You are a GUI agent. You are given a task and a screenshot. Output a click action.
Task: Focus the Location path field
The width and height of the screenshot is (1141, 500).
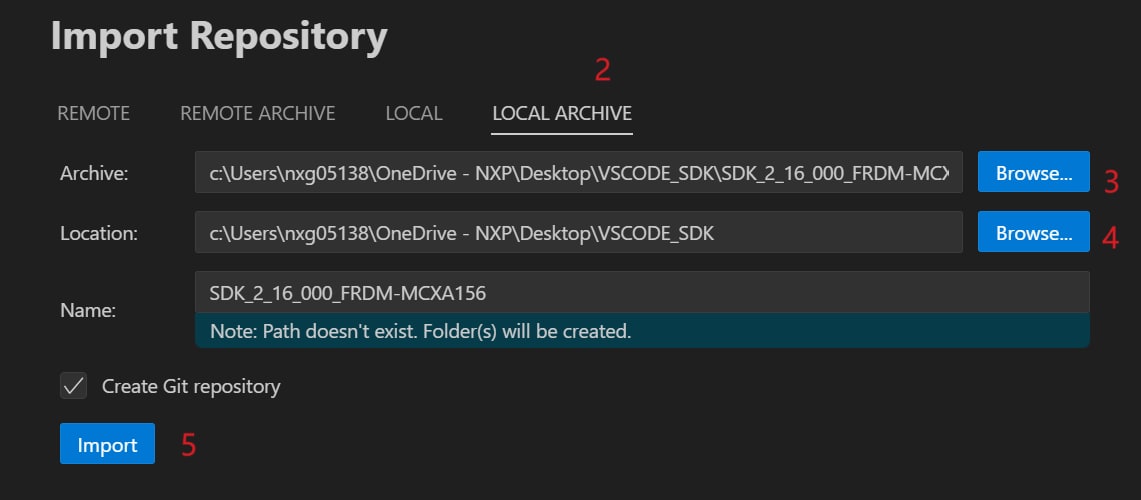(x=578, y=232)
